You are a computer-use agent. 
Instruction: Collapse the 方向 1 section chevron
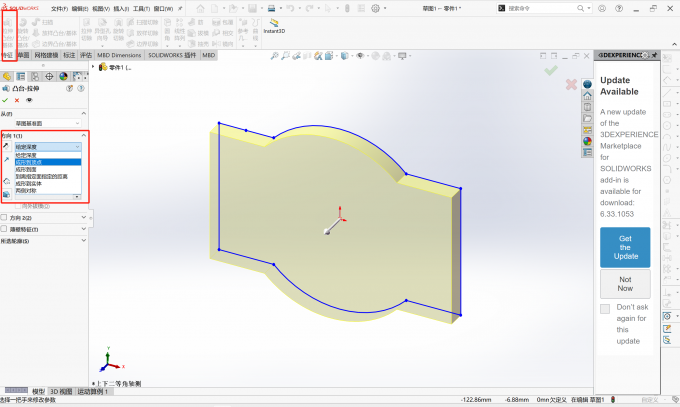click(84, 135)
